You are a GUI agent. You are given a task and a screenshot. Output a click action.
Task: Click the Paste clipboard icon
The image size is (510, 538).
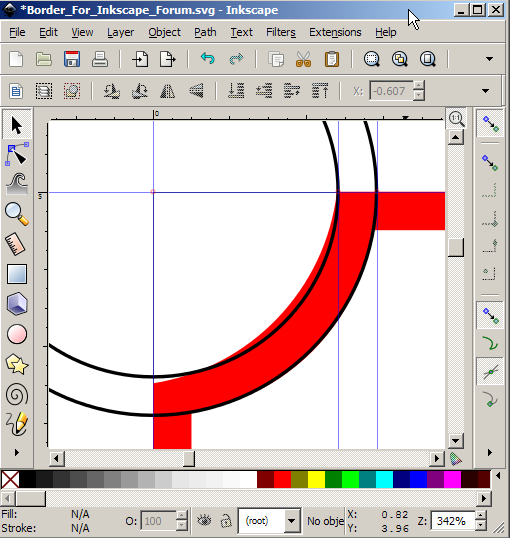point(332,59)
